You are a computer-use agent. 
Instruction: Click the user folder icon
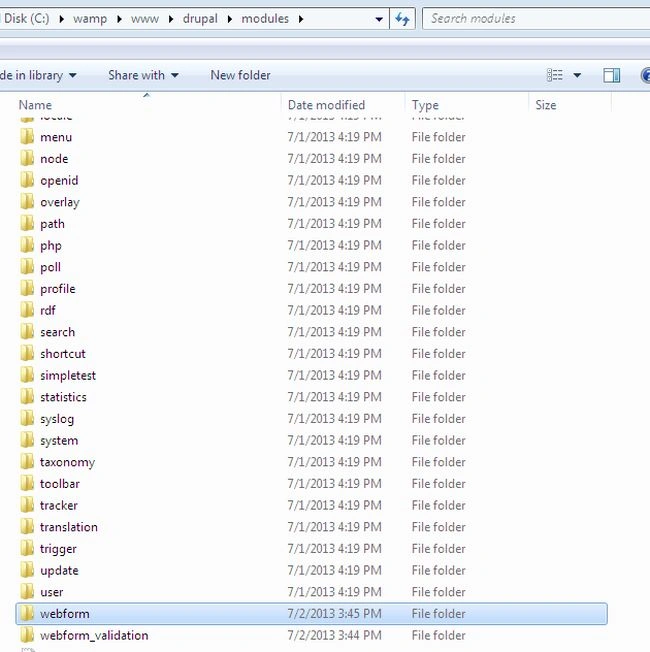tap(27, 592)
